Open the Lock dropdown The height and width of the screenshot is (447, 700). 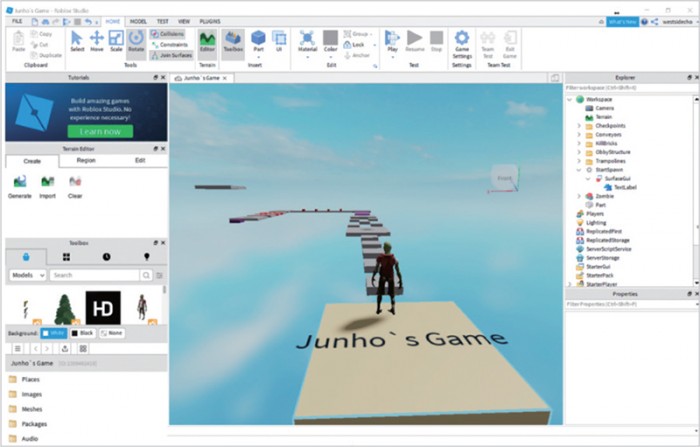[374, 45]
